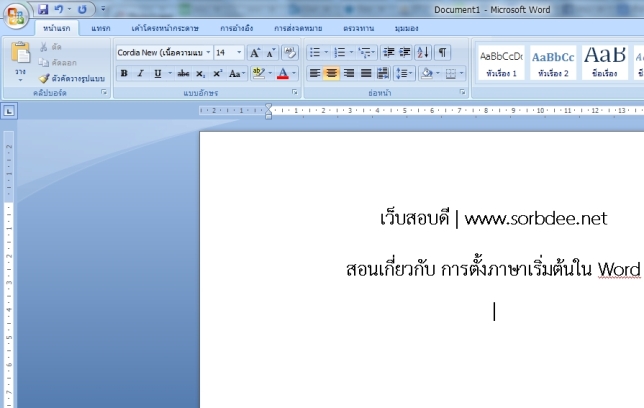Redo the last action
644x408 pixels.
click(82, 9)
